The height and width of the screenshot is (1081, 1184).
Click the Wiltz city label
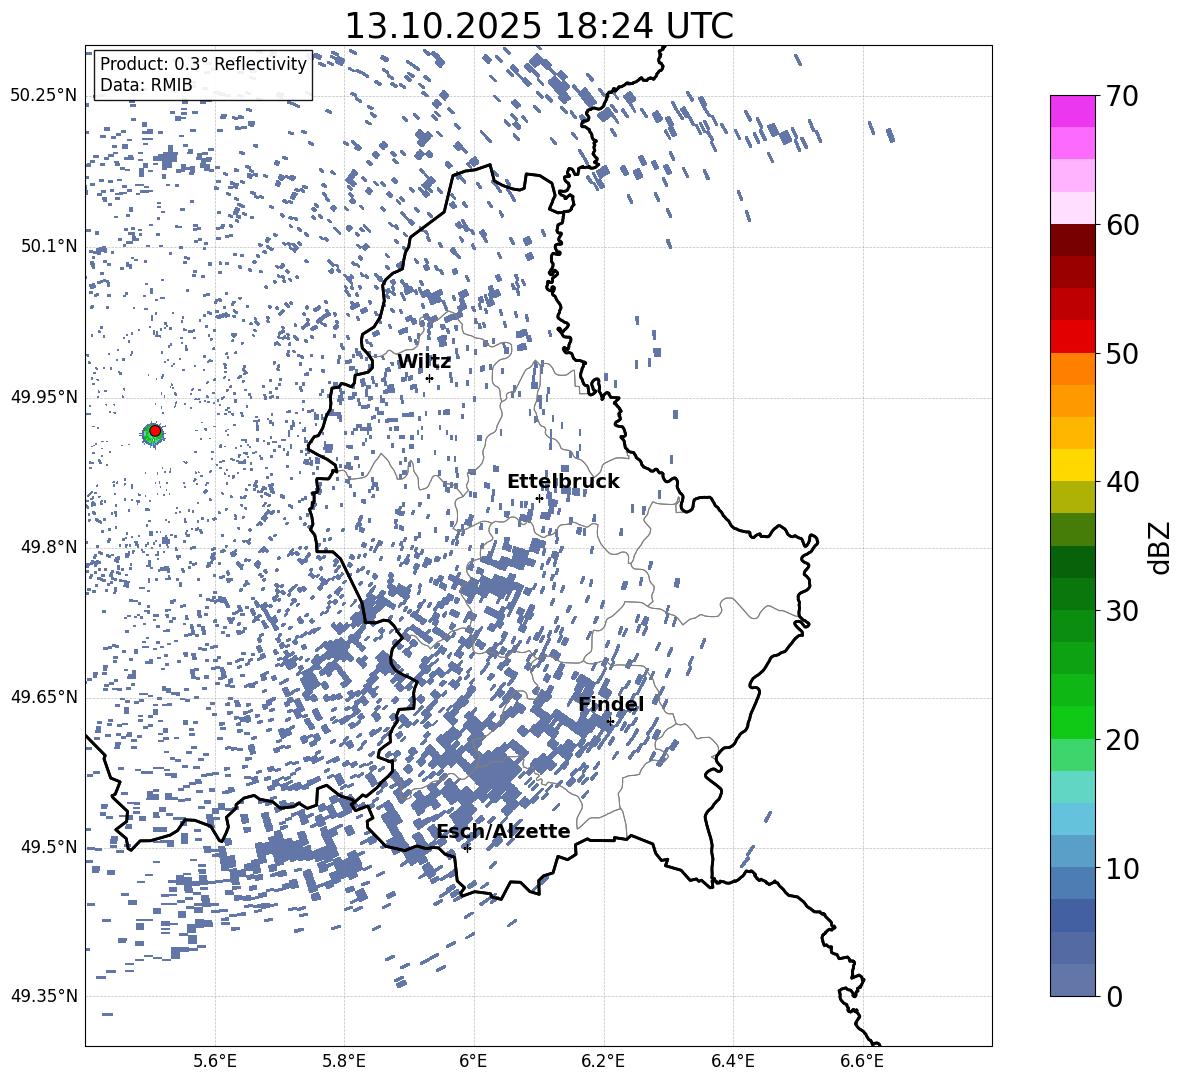[x=424, y=362]
